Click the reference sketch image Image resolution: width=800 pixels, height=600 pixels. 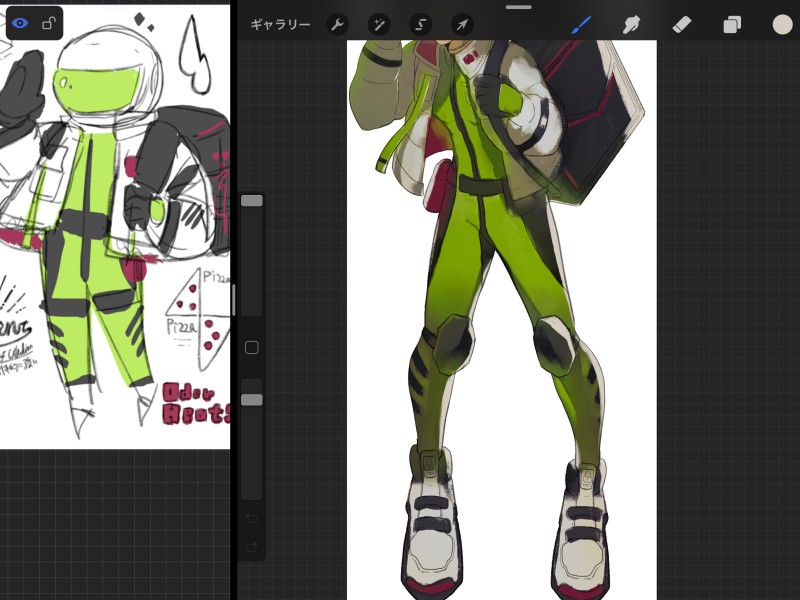115,227
